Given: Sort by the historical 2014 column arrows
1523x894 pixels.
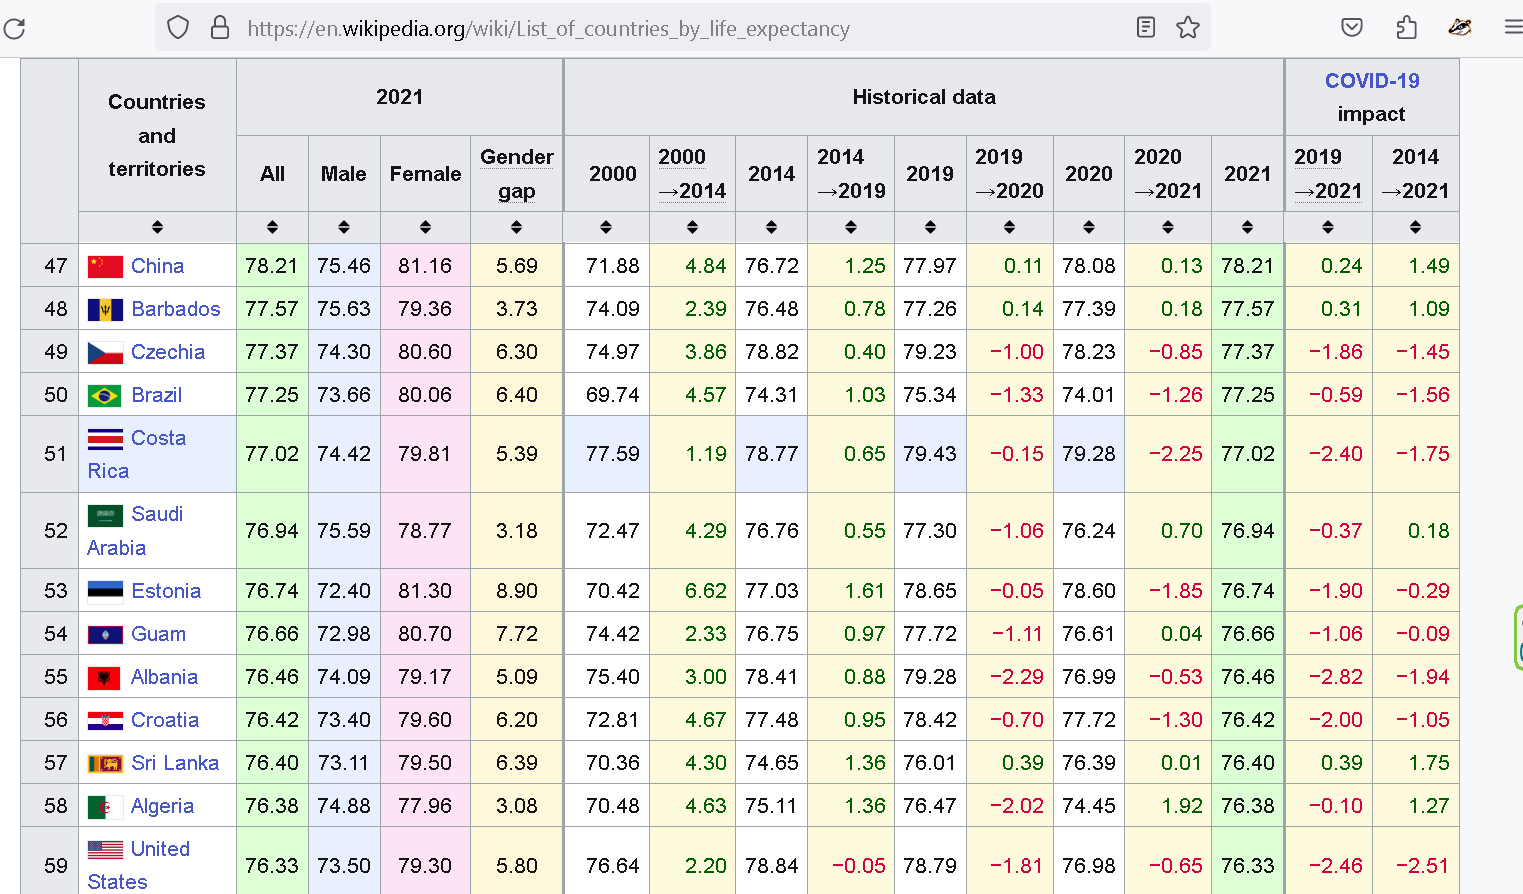Looking at the screenshot, I should [x=771, y=227].
